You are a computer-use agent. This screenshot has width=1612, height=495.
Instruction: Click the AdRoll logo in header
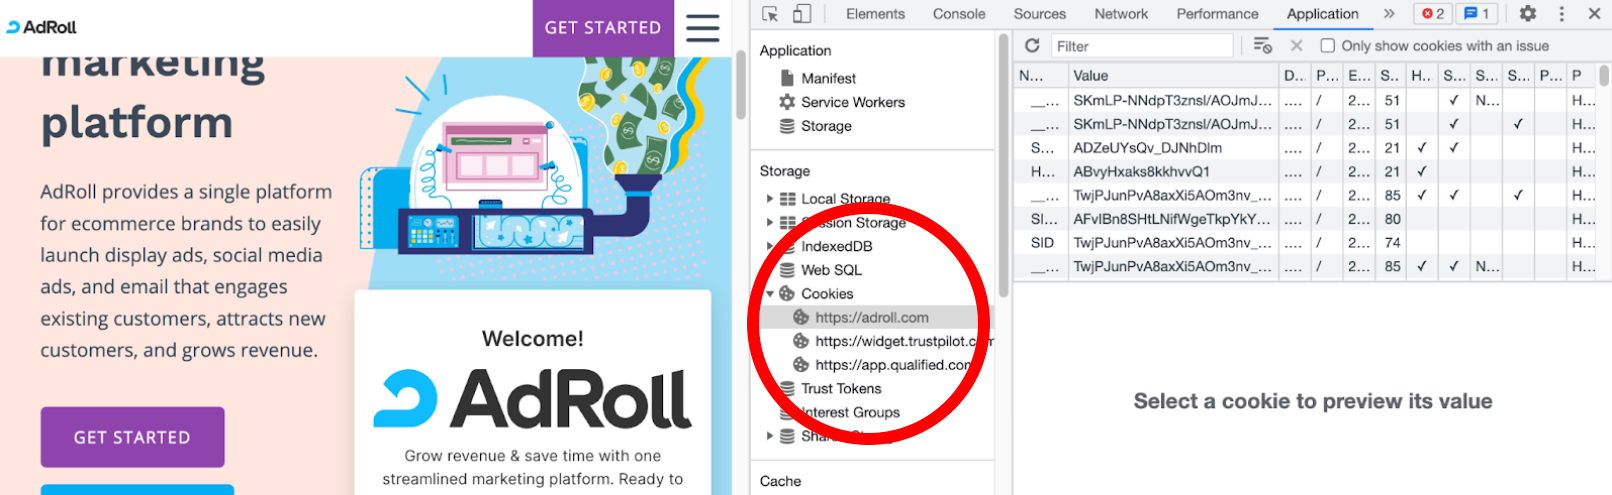tap(42, 27)
